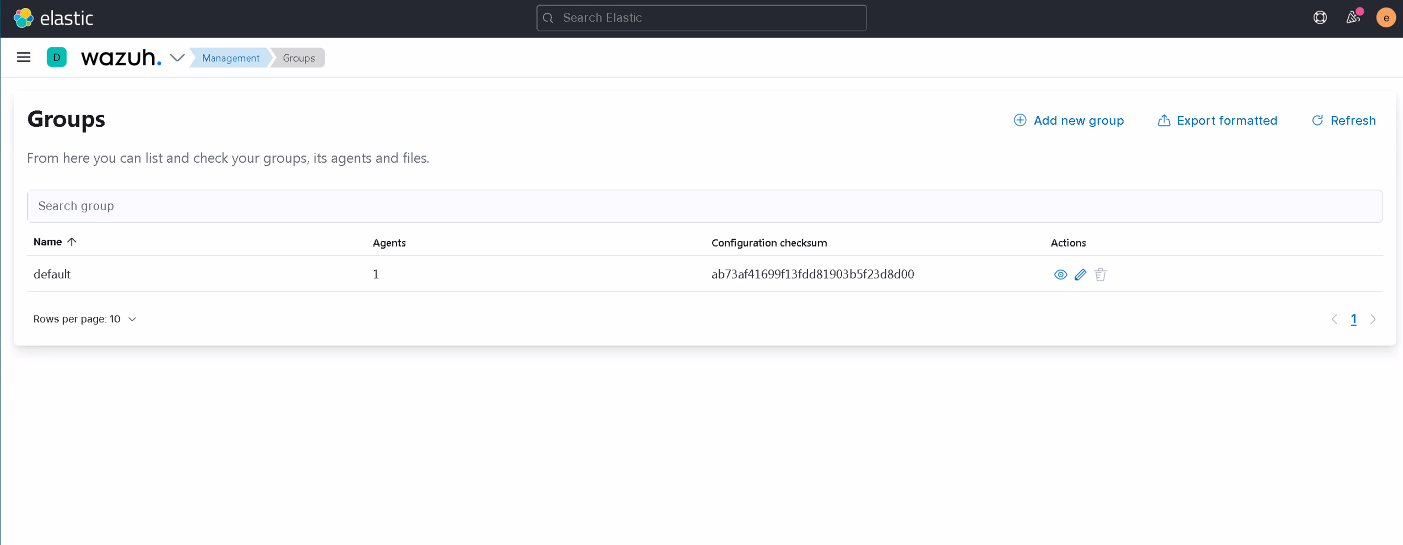Image resolution: width=1403 pixels, height=545 pixels.
Task: View the default group details eye icon
Action: tap(1061, 274)
